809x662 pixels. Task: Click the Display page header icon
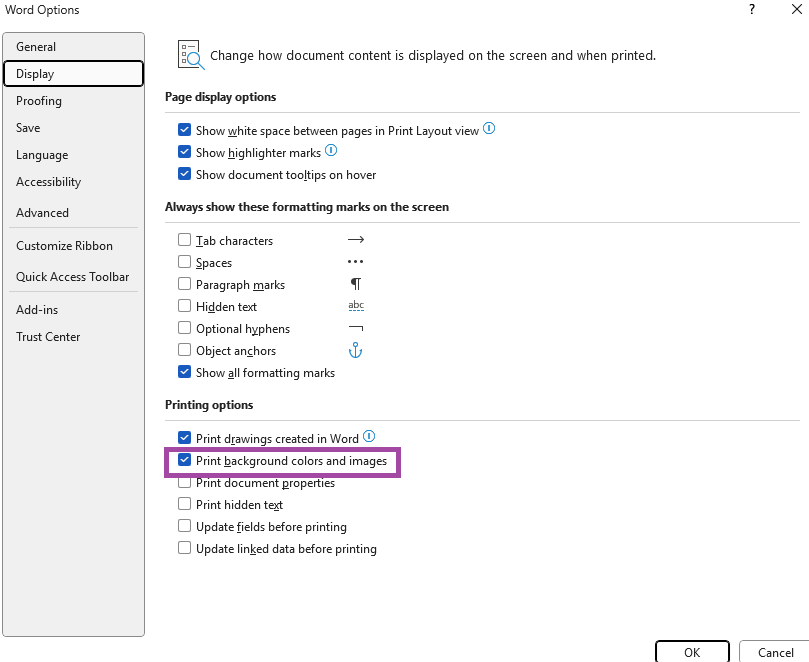pyautogui.click(x=190, y=55)
